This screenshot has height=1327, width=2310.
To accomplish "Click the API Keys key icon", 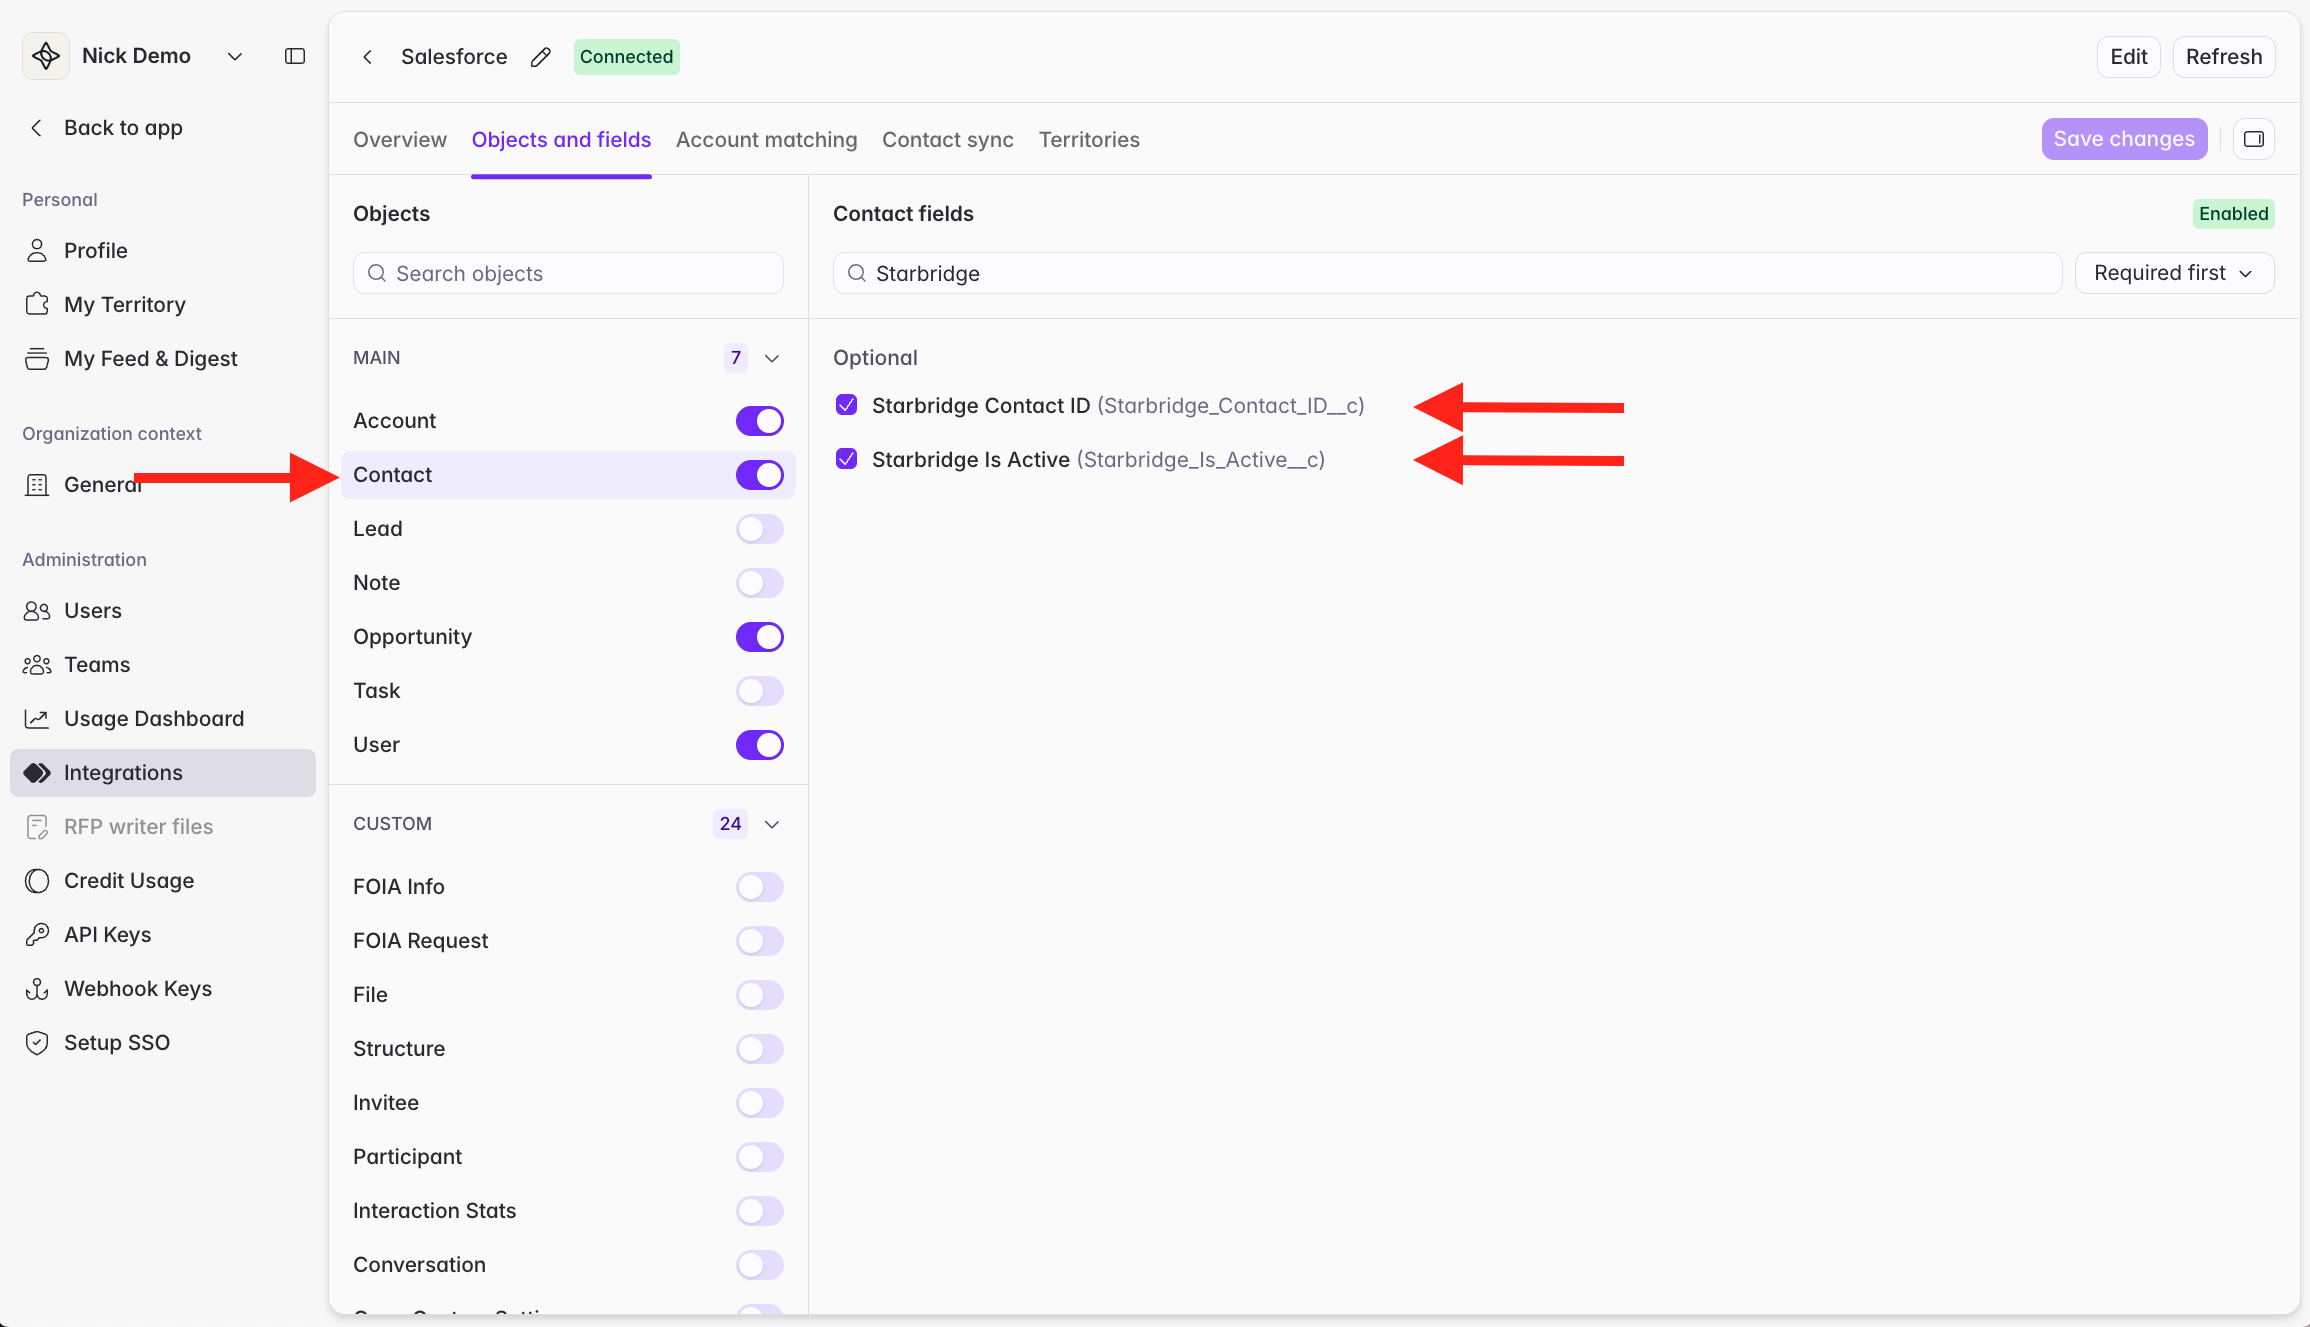I will pyautogui.click(x=37, y=935).
